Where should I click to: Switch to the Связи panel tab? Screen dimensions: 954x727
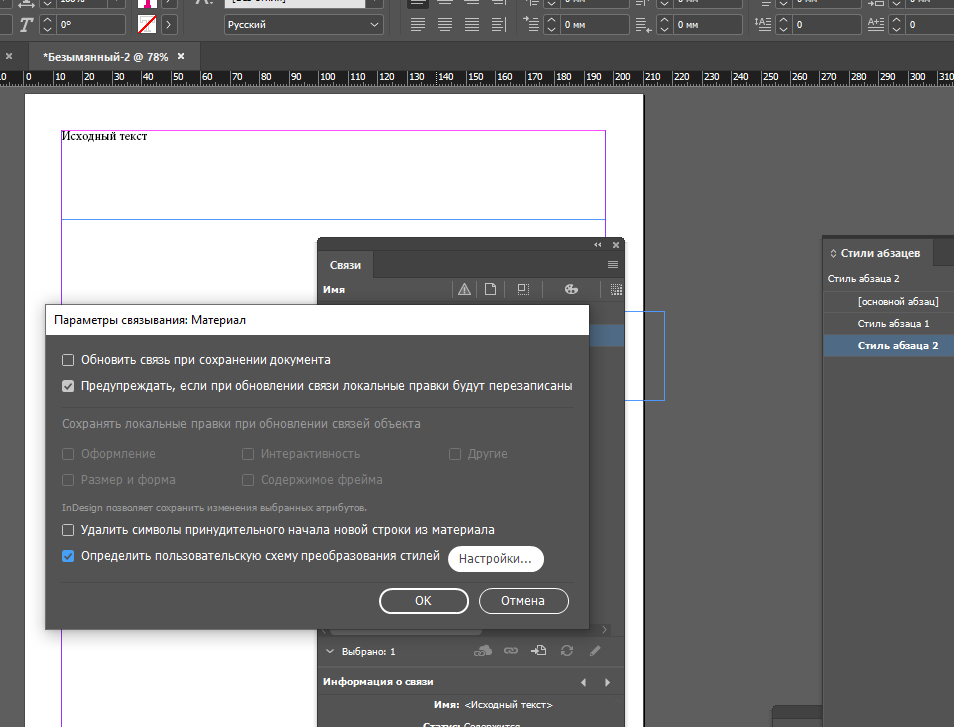point(346,265)
